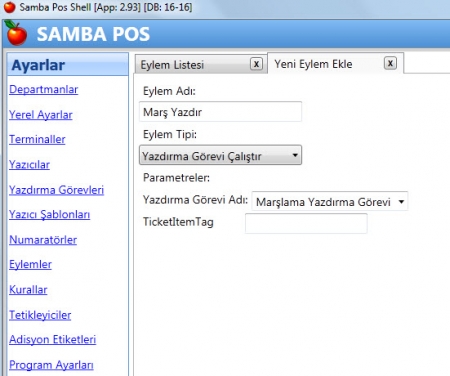The image size is (450, 376).
Task: Open the Yerel Ayarlar link
Action: tap(41, 115)
